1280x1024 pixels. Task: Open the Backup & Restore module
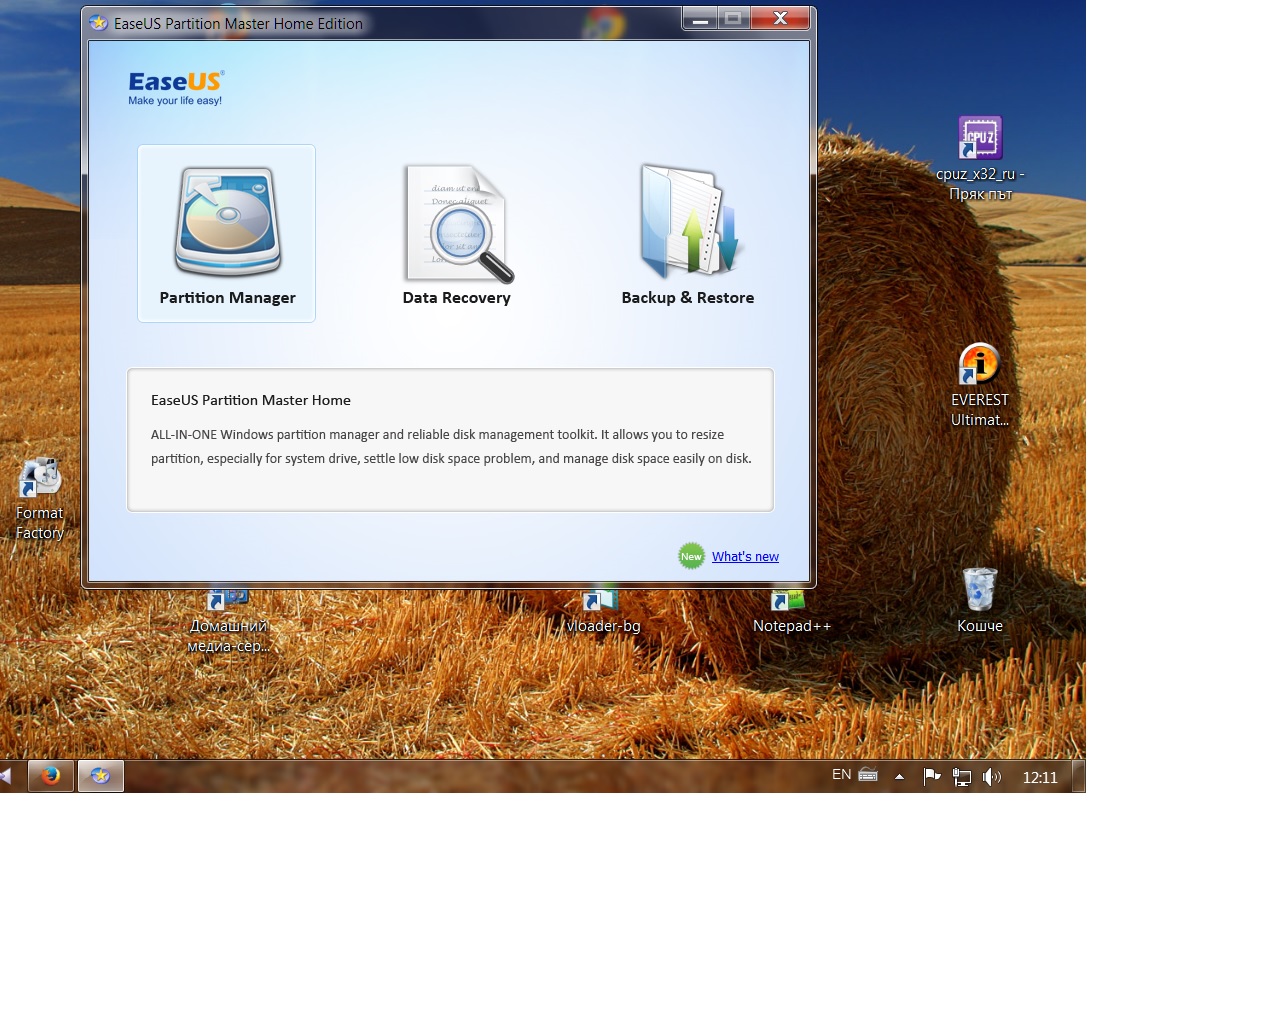coord(688,234)
